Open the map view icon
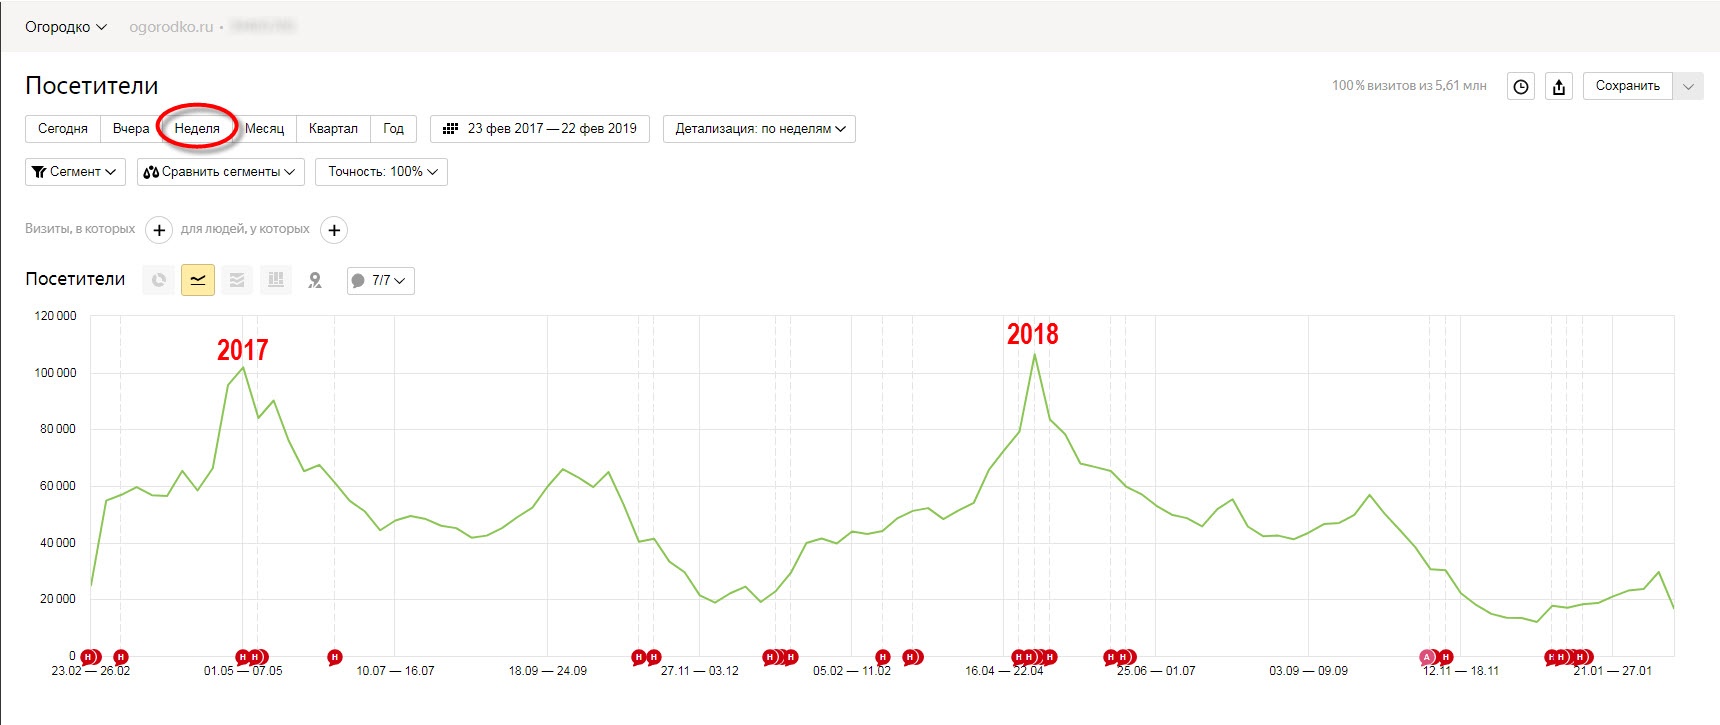Screen dimensions: 1720x725 click(x=315, y=280)
